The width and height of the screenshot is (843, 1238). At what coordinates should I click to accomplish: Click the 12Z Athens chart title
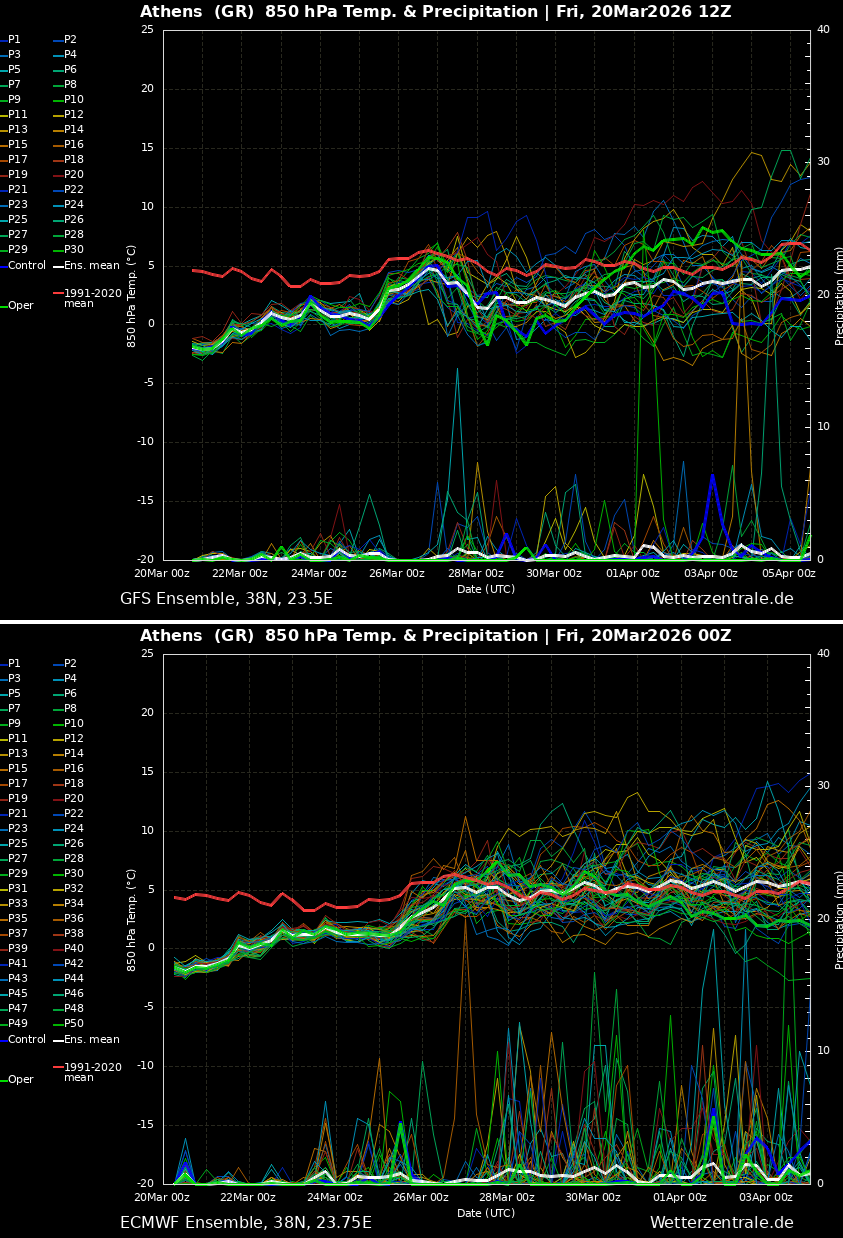[x=435, y=12]
